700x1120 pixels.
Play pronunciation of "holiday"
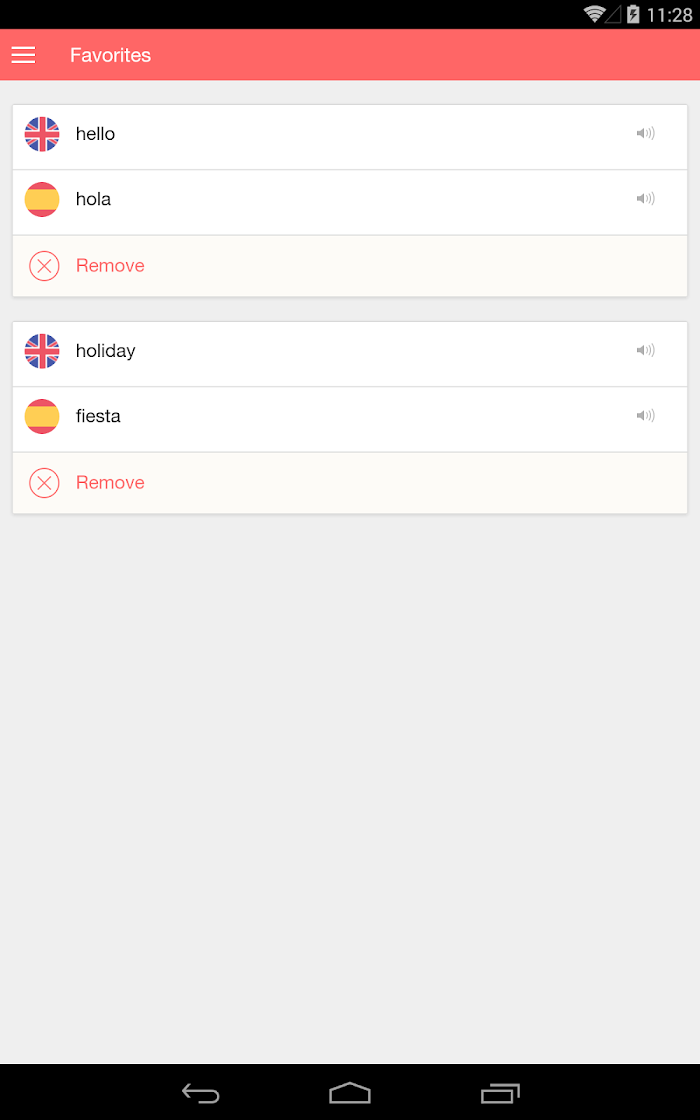646,350
